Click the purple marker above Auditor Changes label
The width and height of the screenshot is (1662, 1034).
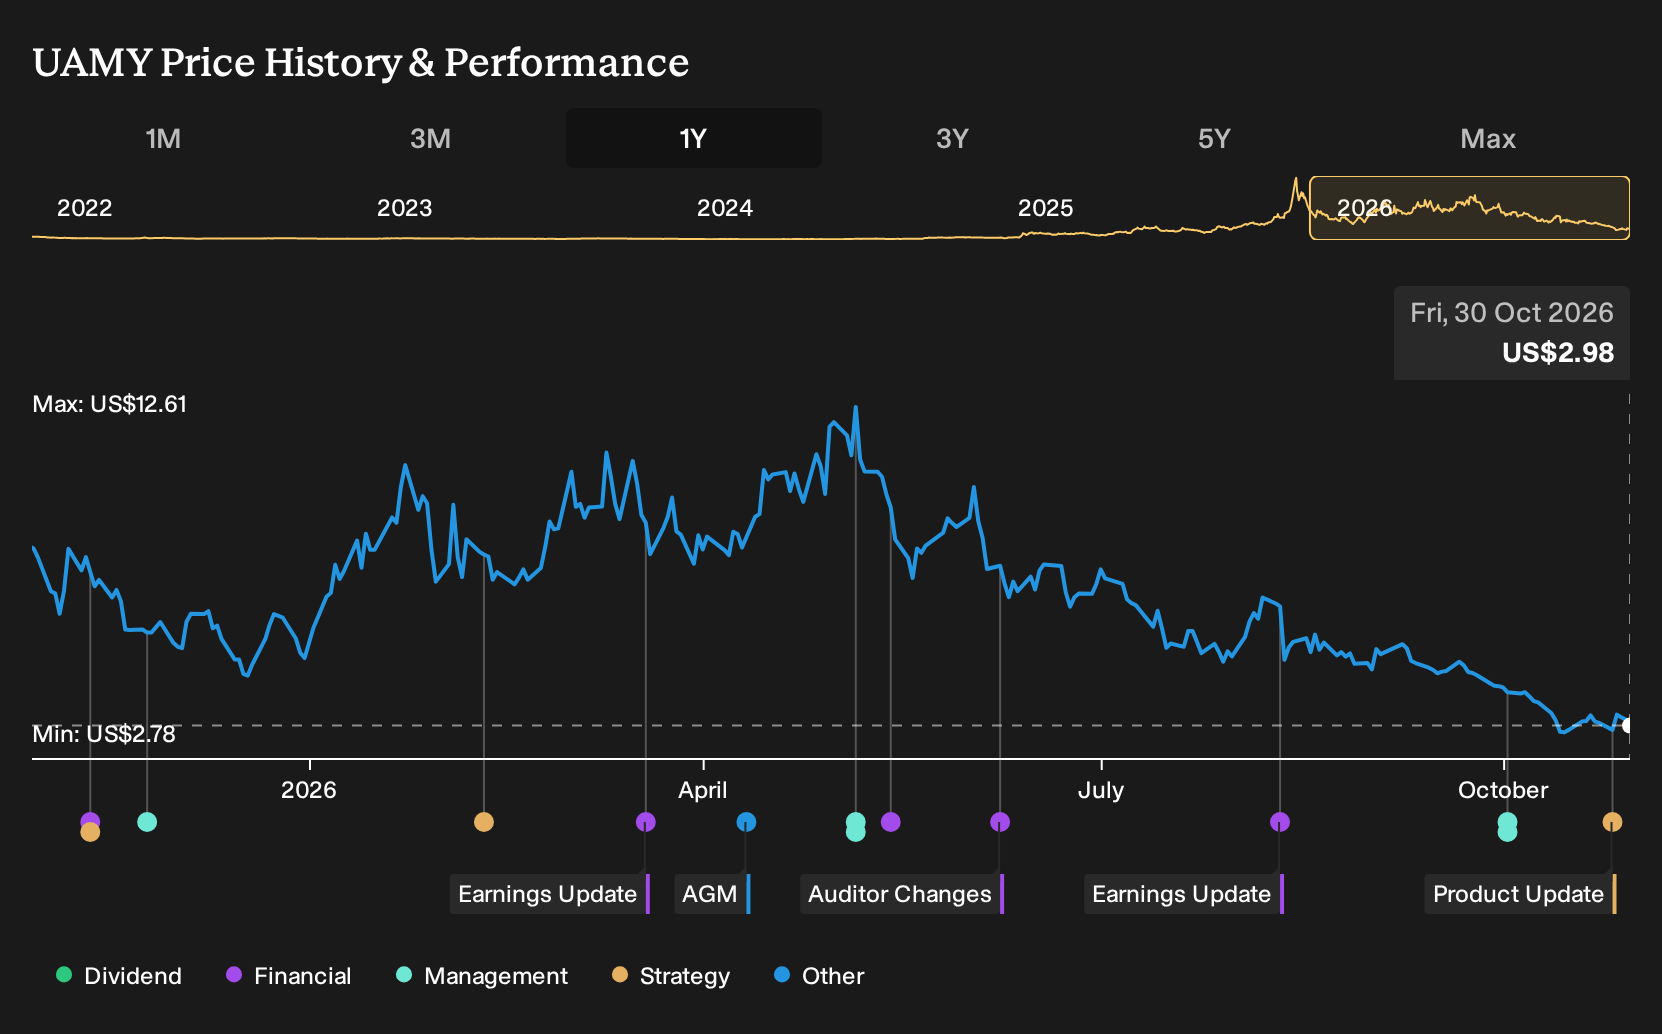tap(1000, 822)
